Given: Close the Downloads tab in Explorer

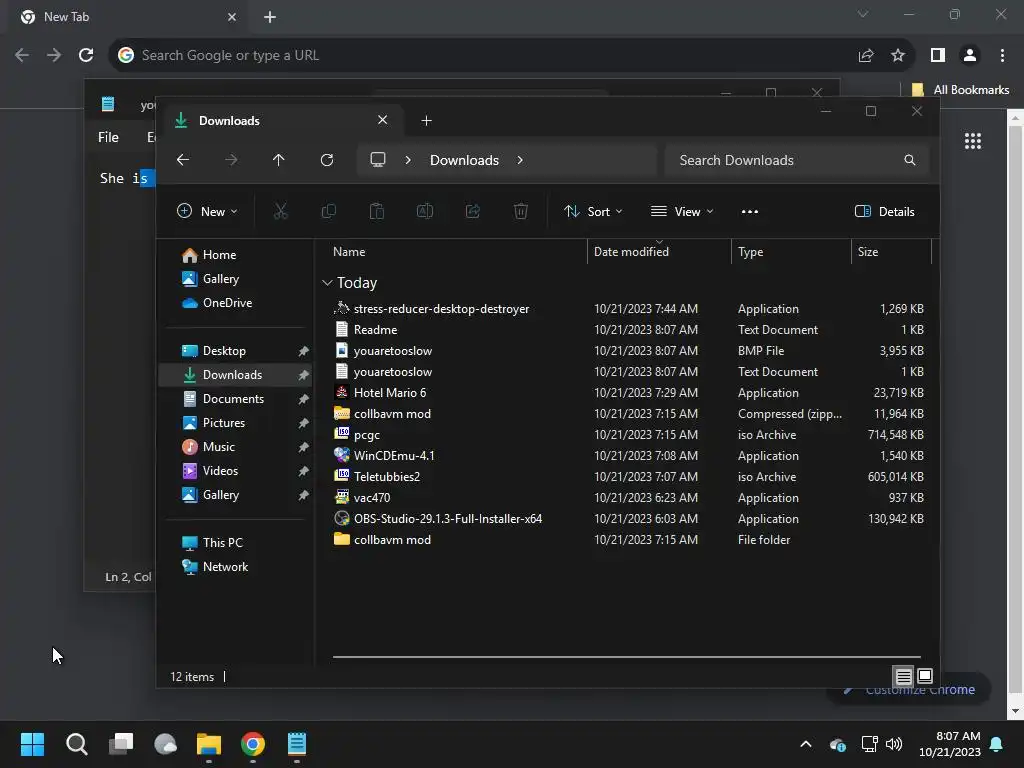Looking at the screenshot, I should (x=383, y=120).
